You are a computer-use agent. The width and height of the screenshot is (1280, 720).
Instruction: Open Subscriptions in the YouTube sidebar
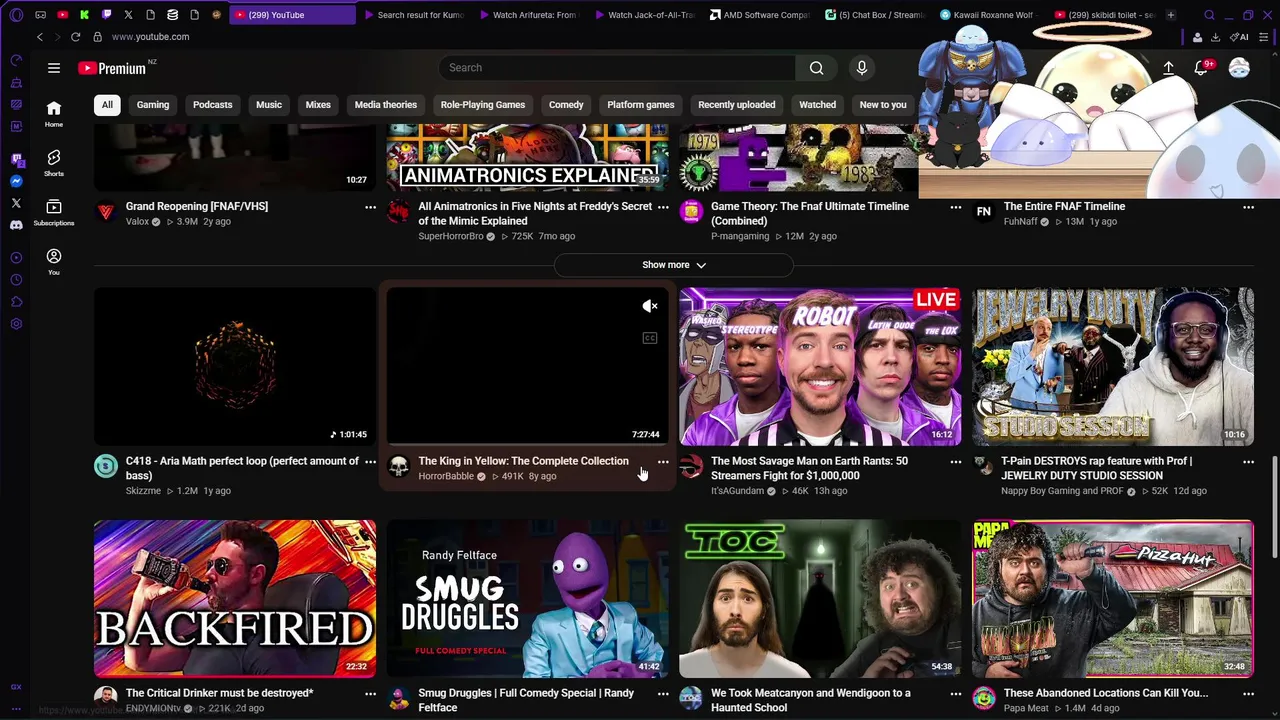coord(54,212)
